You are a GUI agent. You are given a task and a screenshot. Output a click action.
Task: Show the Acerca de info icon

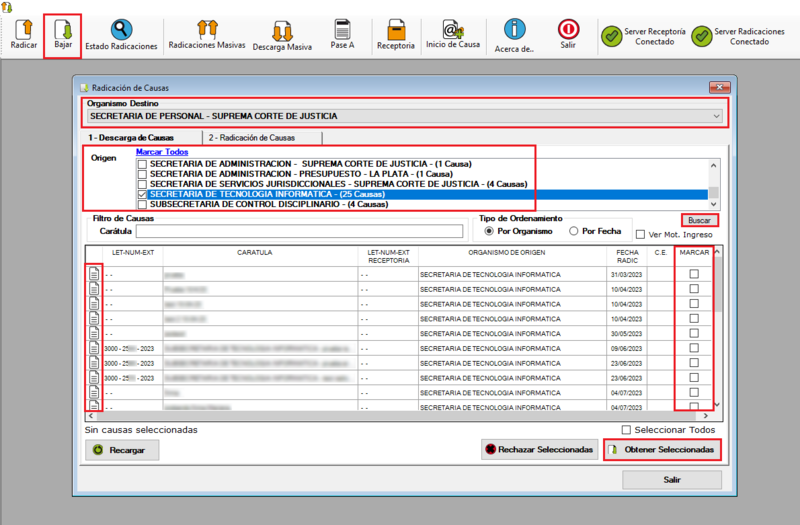point(514,29)
